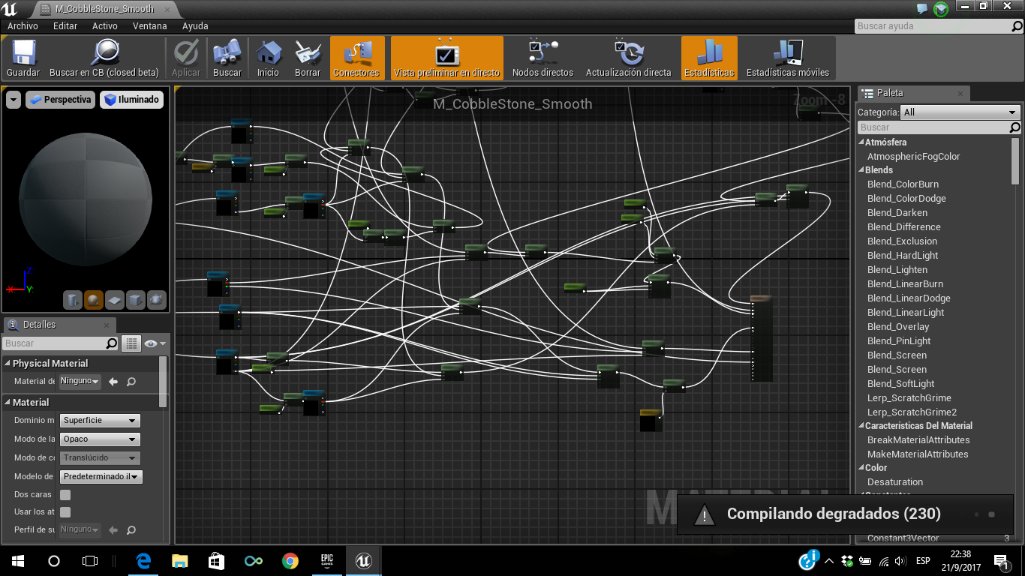The width and height of the screenshot is (1025, 576).
Task: Open the Ventana menu
Action: pos(150,25)
